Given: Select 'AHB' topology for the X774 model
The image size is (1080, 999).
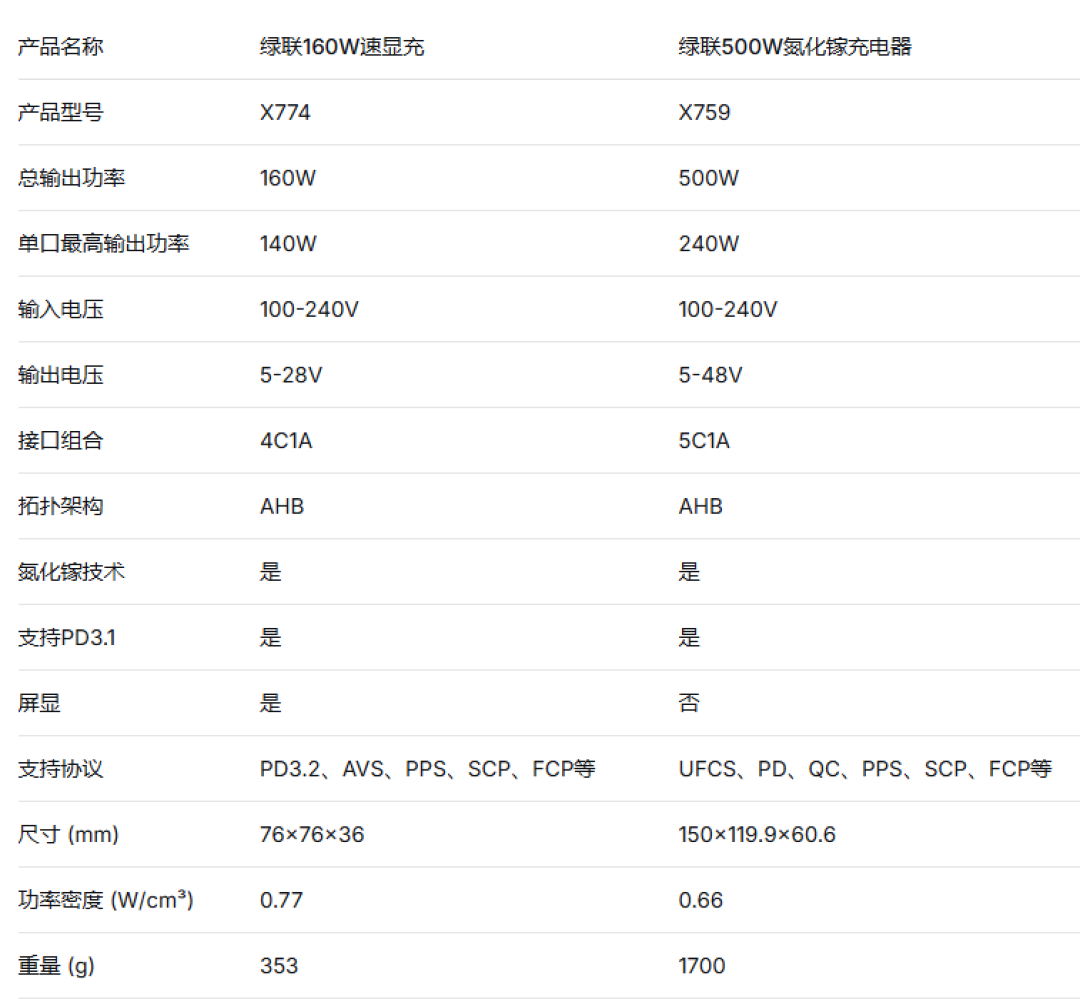Looking at the screenshot, I should coord(282,506).
